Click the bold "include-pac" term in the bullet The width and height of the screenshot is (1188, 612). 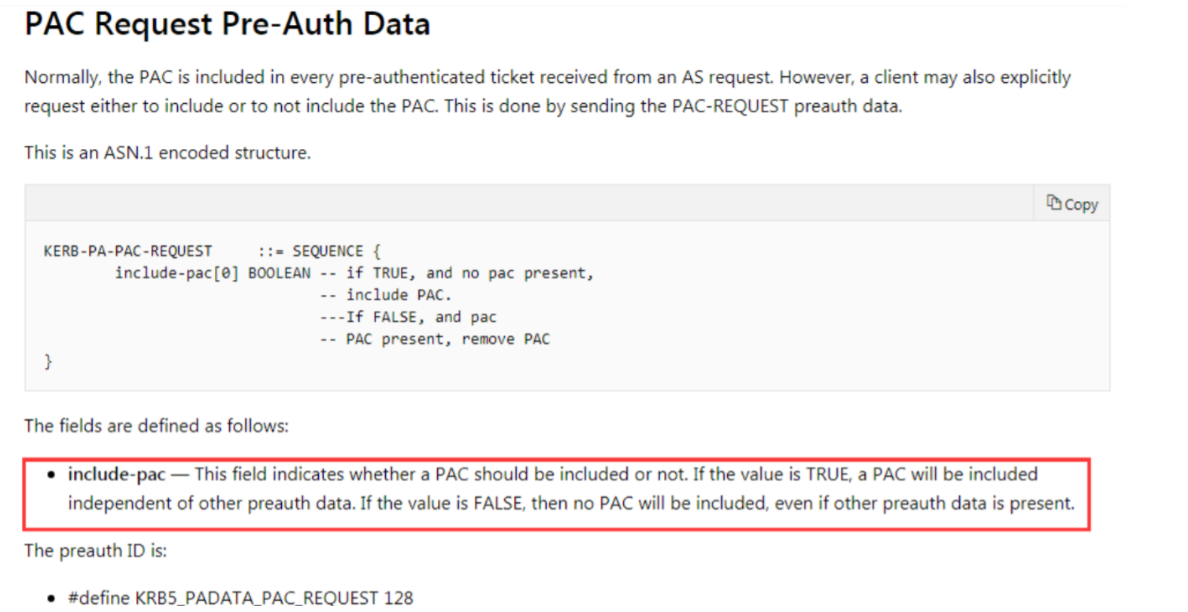tap(116, 474)
